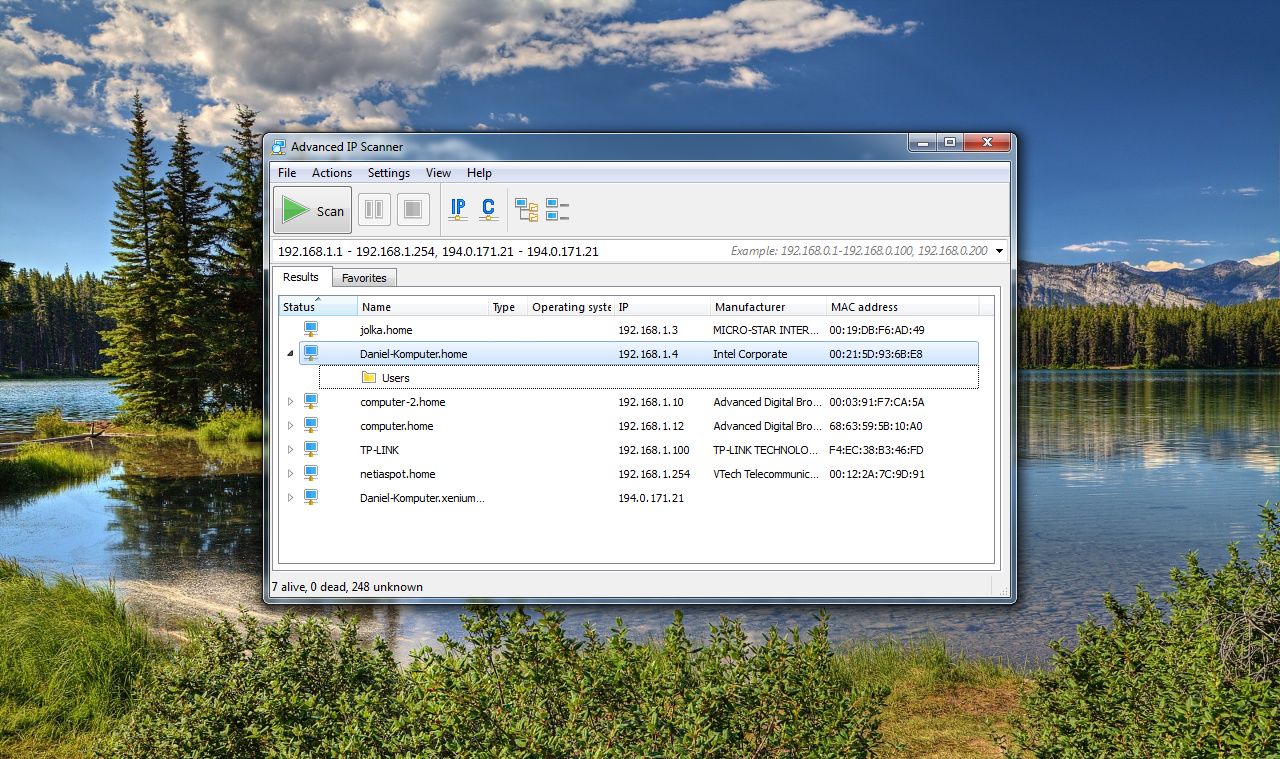Click the C subnet class toolbar icon

(x=488, y=209)
